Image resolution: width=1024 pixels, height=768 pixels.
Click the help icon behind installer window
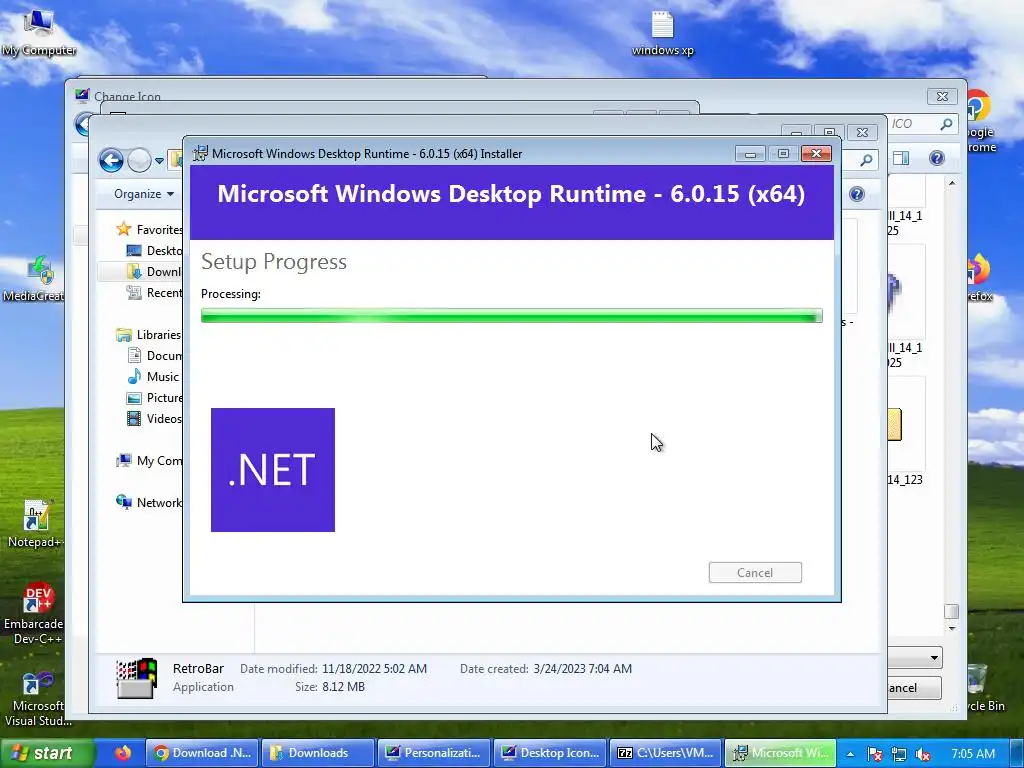[x=857, y=194]
